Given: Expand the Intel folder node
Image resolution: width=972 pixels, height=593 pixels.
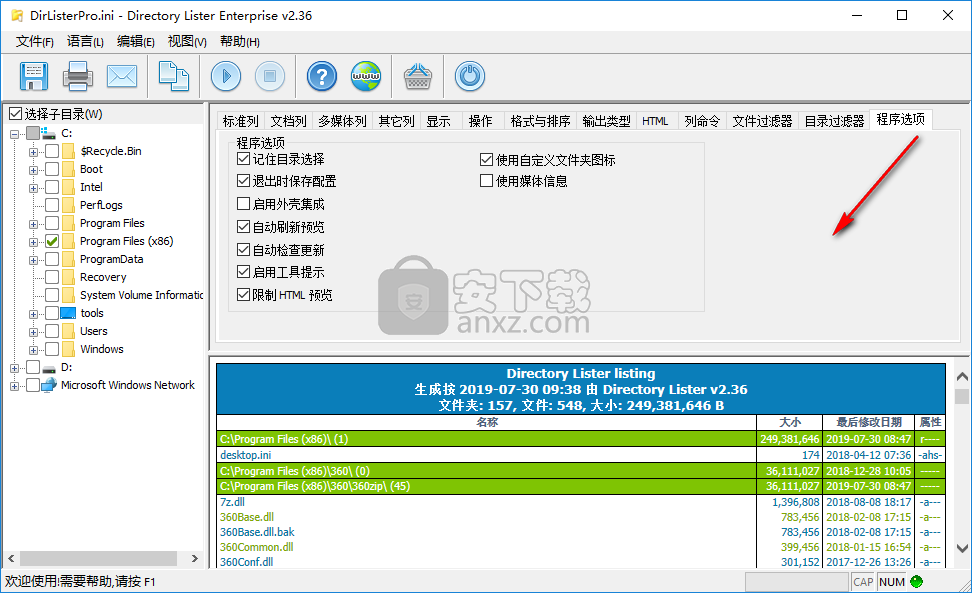Looking at the screenshot, I should pos(33,188).
